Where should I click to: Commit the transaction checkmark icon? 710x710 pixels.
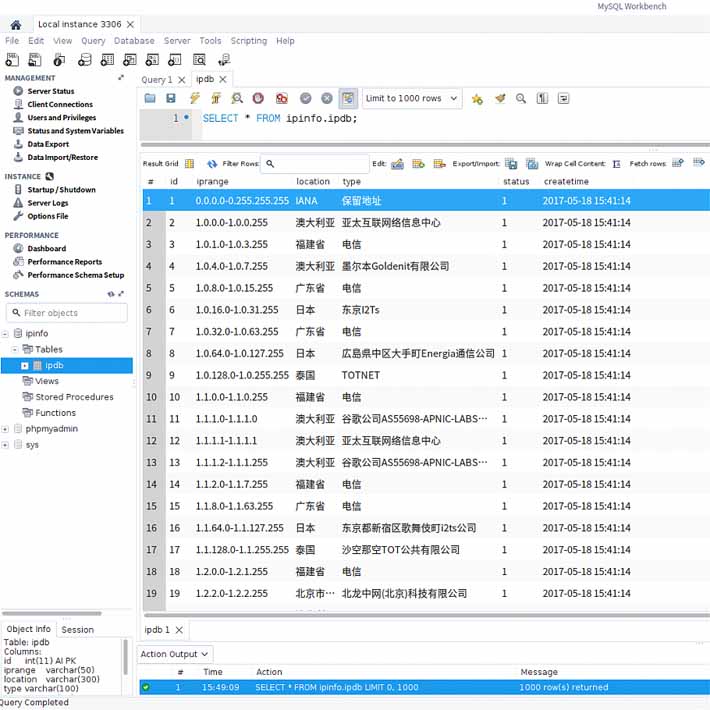(x=306, y=98)
